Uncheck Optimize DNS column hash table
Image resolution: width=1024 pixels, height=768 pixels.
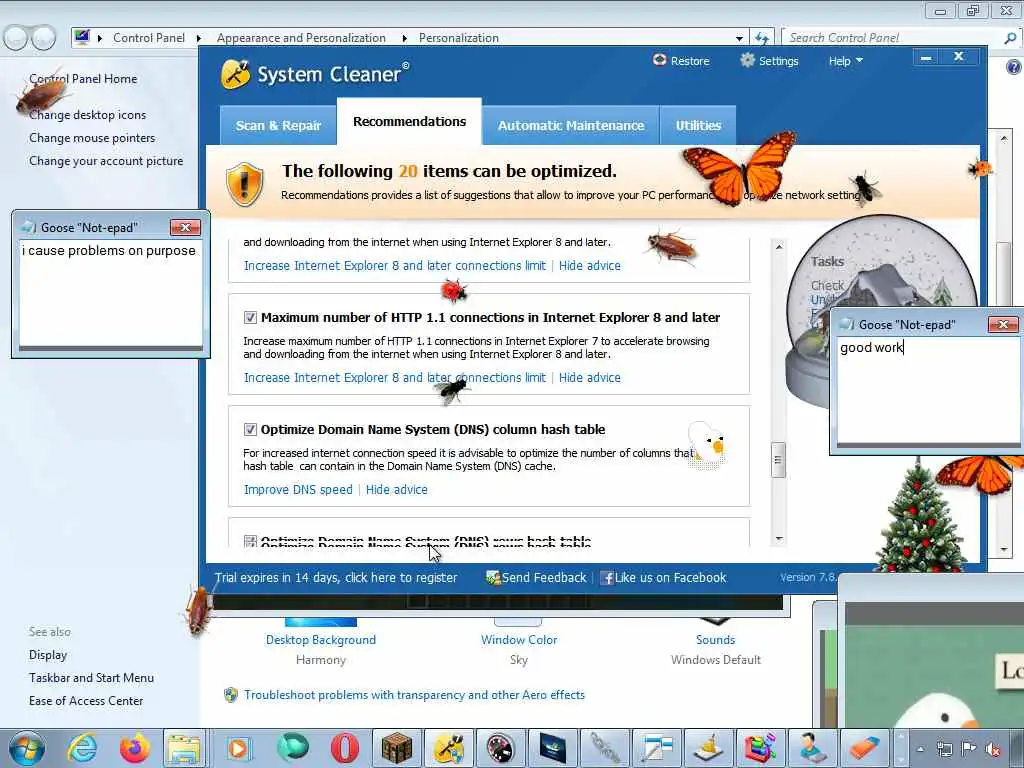(x=250, y=429)
